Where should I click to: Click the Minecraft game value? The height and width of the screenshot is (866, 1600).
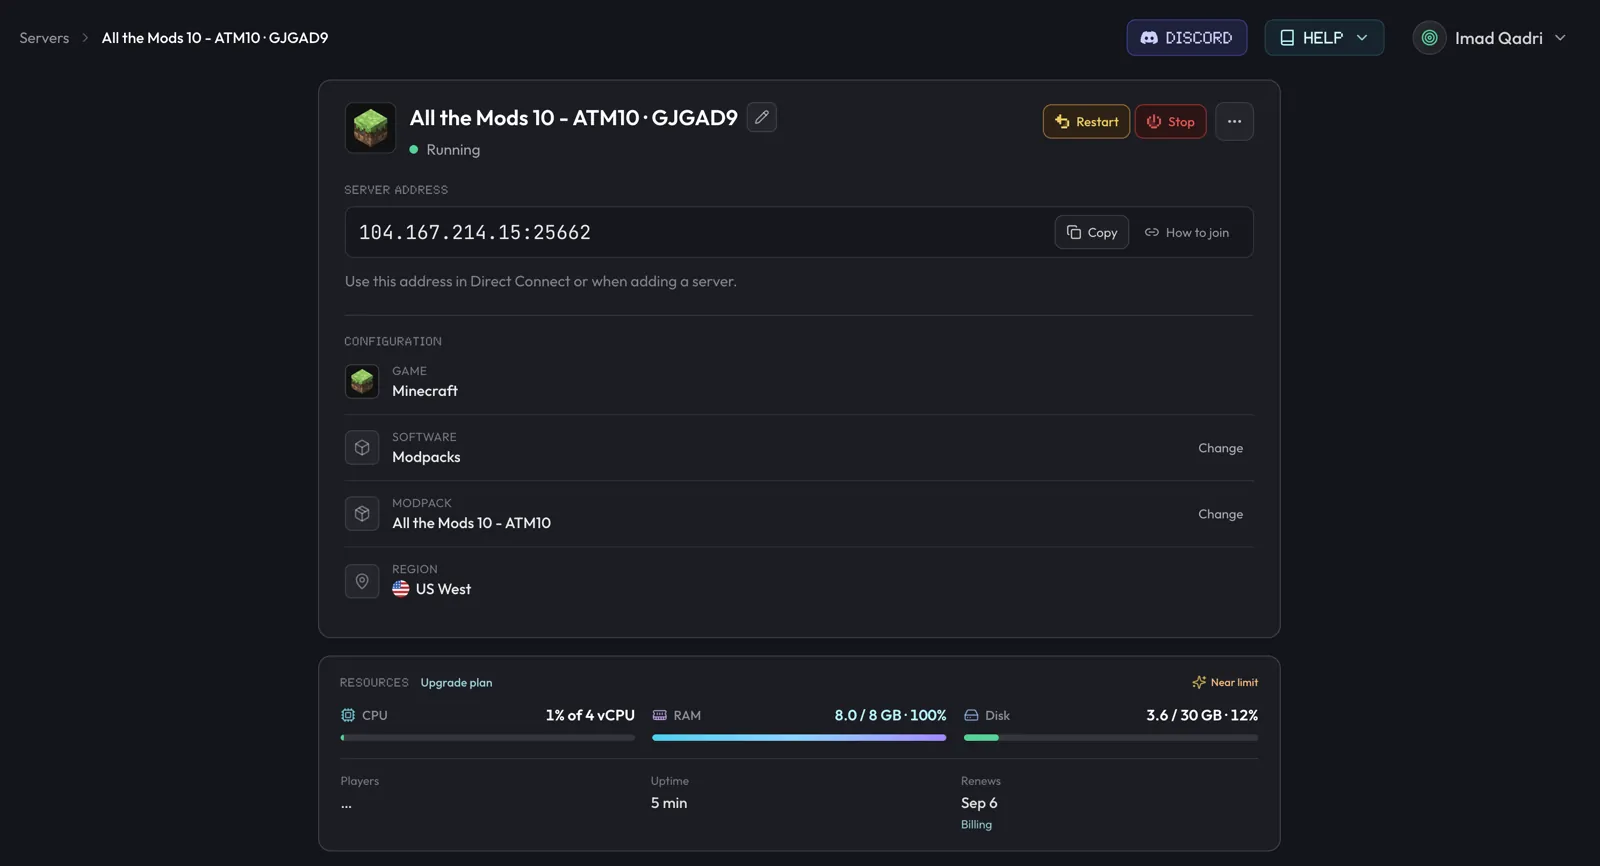(425, 391)
